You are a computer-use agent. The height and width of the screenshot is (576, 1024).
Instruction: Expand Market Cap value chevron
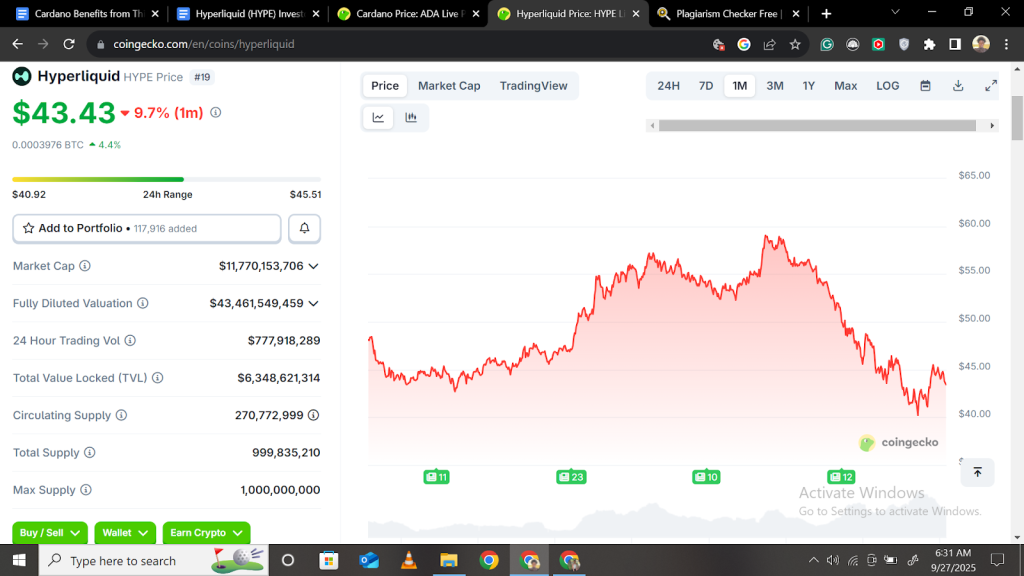coord(313,266)
